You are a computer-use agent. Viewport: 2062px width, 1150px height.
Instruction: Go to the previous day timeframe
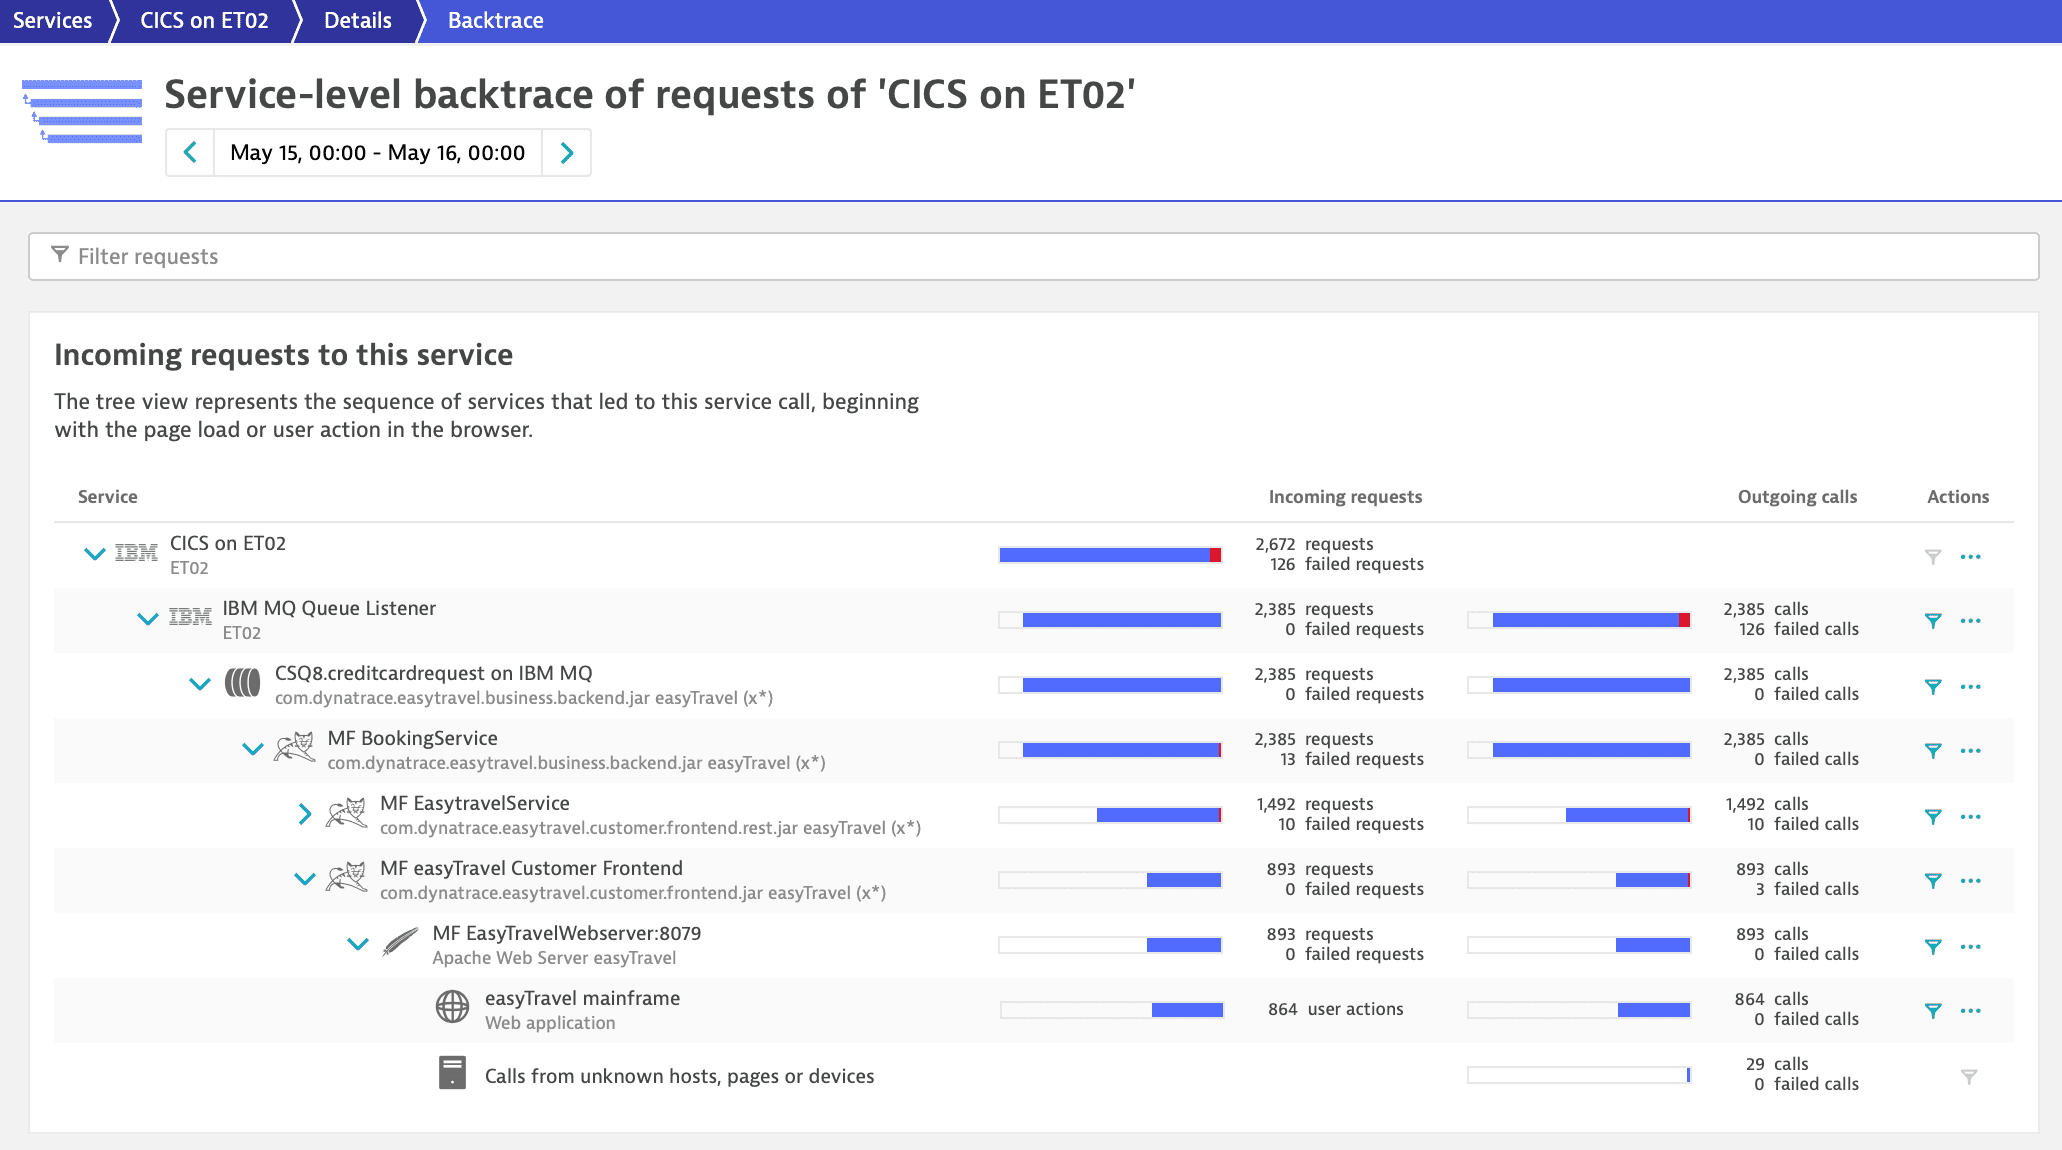pyautogui.click(x=190, y=152)
